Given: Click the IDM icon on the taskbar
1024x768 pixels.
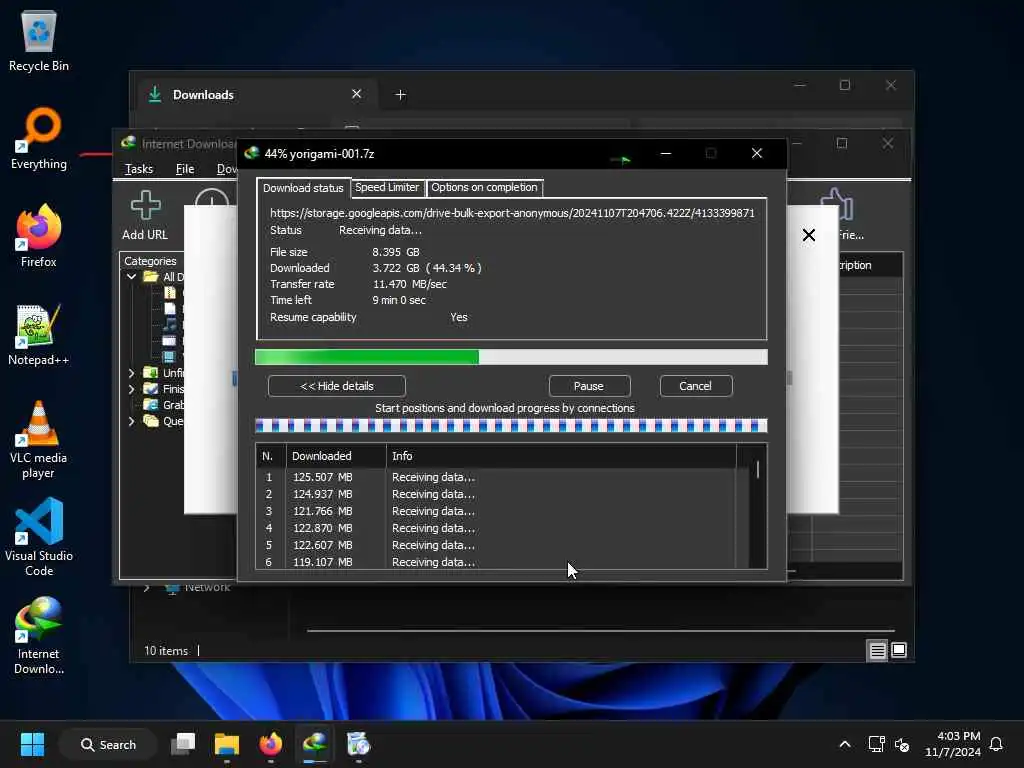Looking at the screenshot, I should pyautogui.click(x=315, y=744).
